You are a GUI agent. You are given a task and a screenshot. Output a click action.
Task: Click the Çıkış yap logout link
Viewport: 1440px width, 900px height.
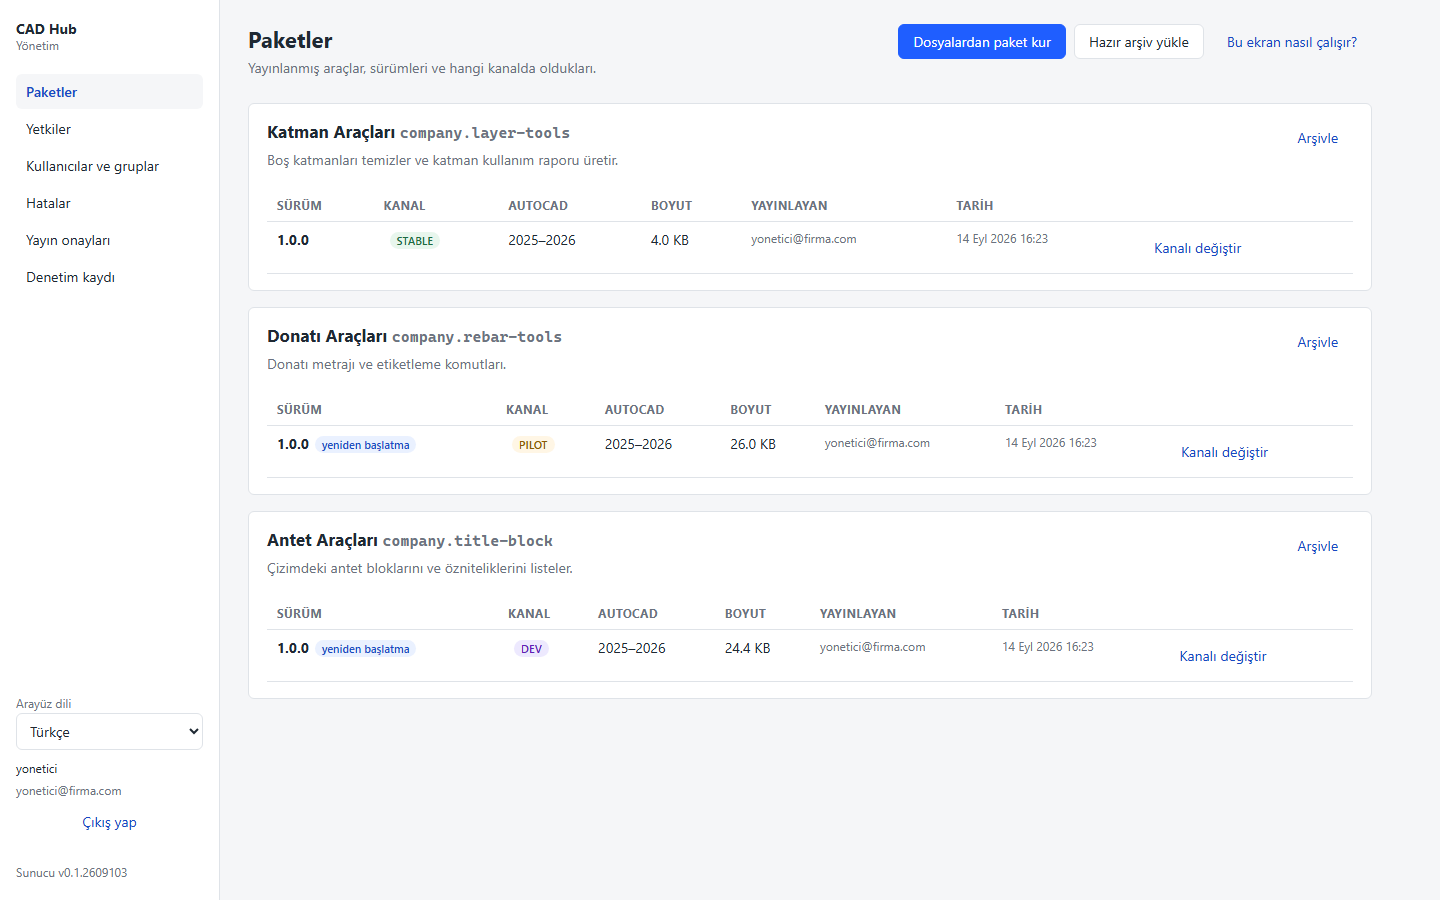pos(109,822)
